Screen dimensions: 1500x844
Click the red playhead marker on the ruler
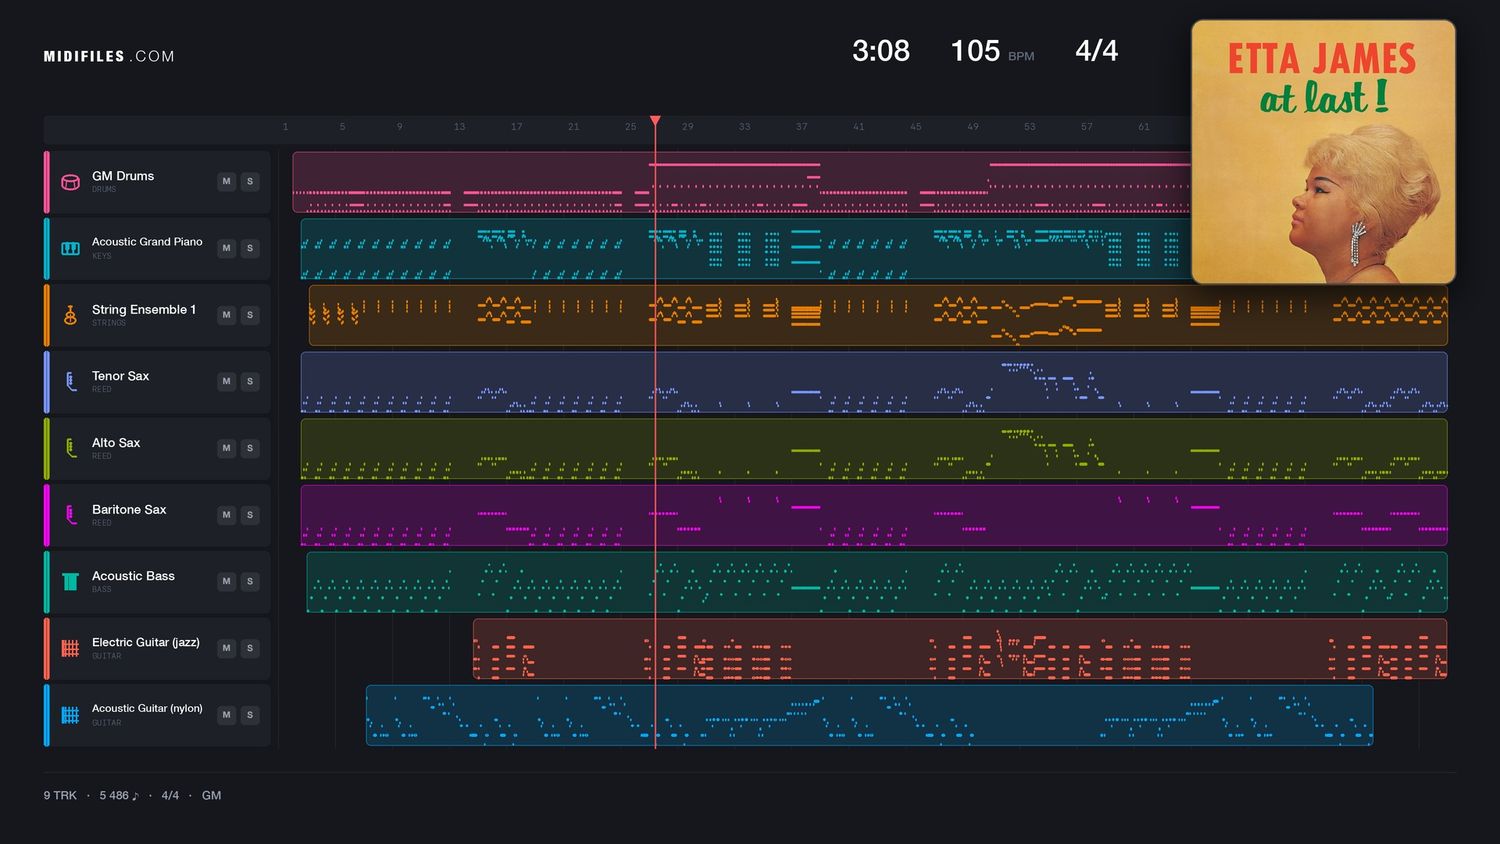pyautogui.click(x=655, y=121)
